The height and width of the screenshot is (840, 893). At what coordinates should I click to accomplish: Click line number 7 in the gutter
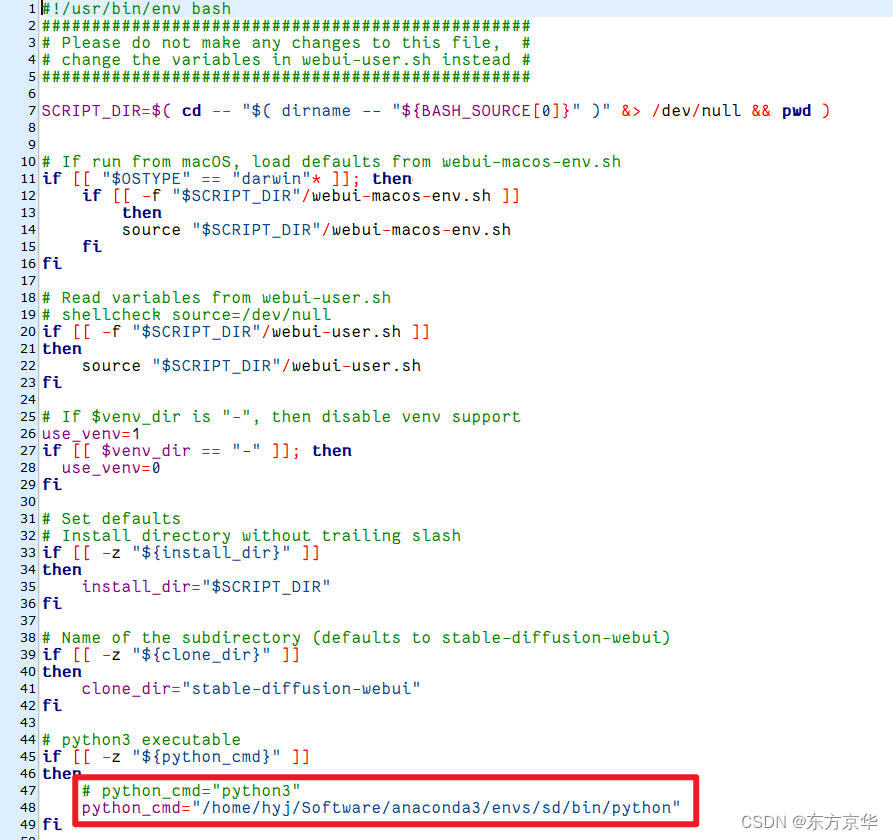[x=32, y=110]
